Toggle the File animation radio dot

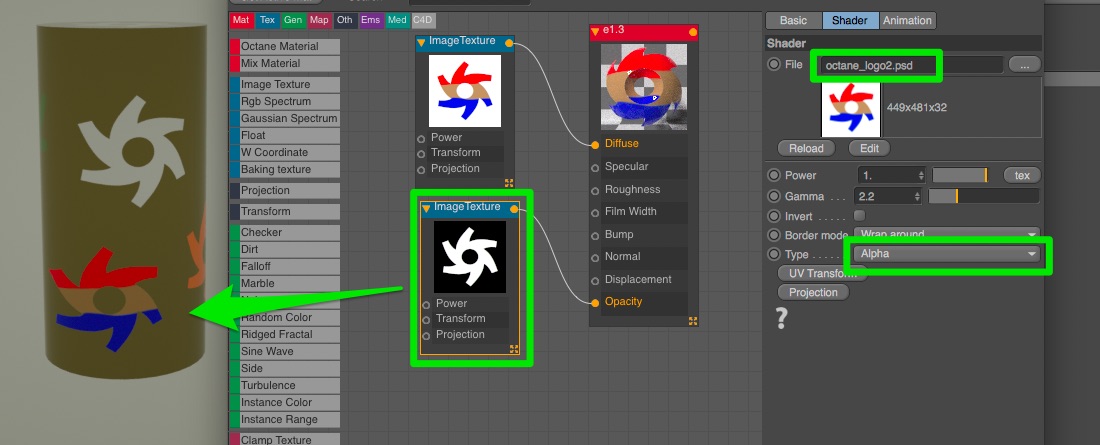click(x=774, y=65)
